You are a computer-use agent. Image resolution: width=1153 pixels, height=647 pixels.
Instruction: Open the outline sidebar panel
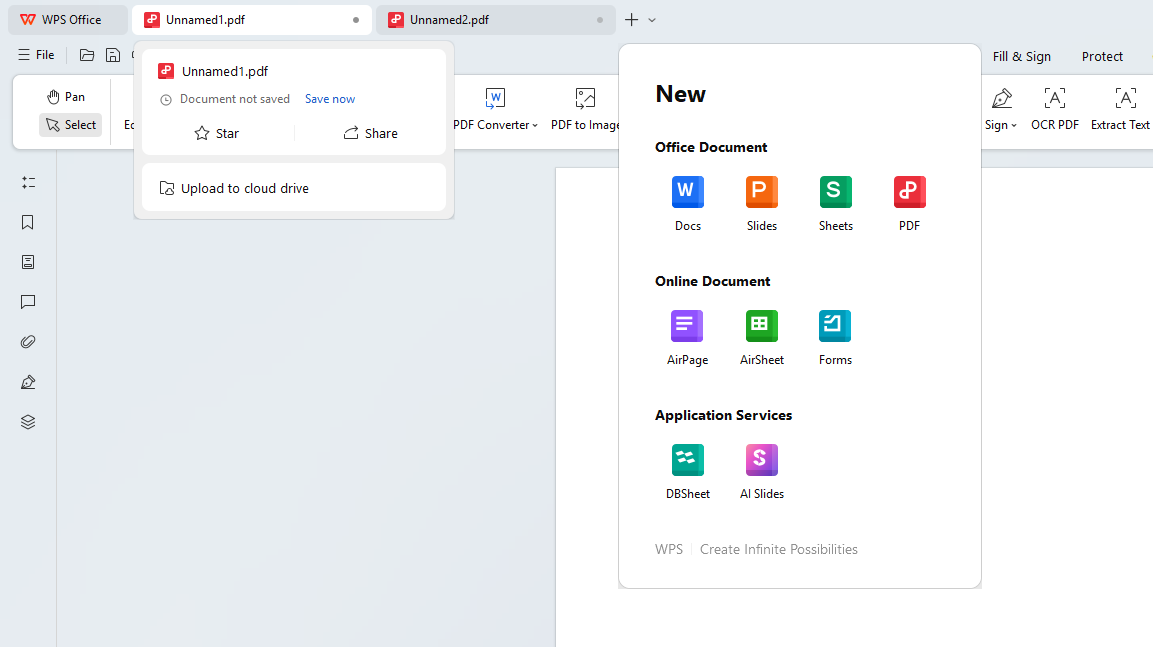(x=28, y=182)
